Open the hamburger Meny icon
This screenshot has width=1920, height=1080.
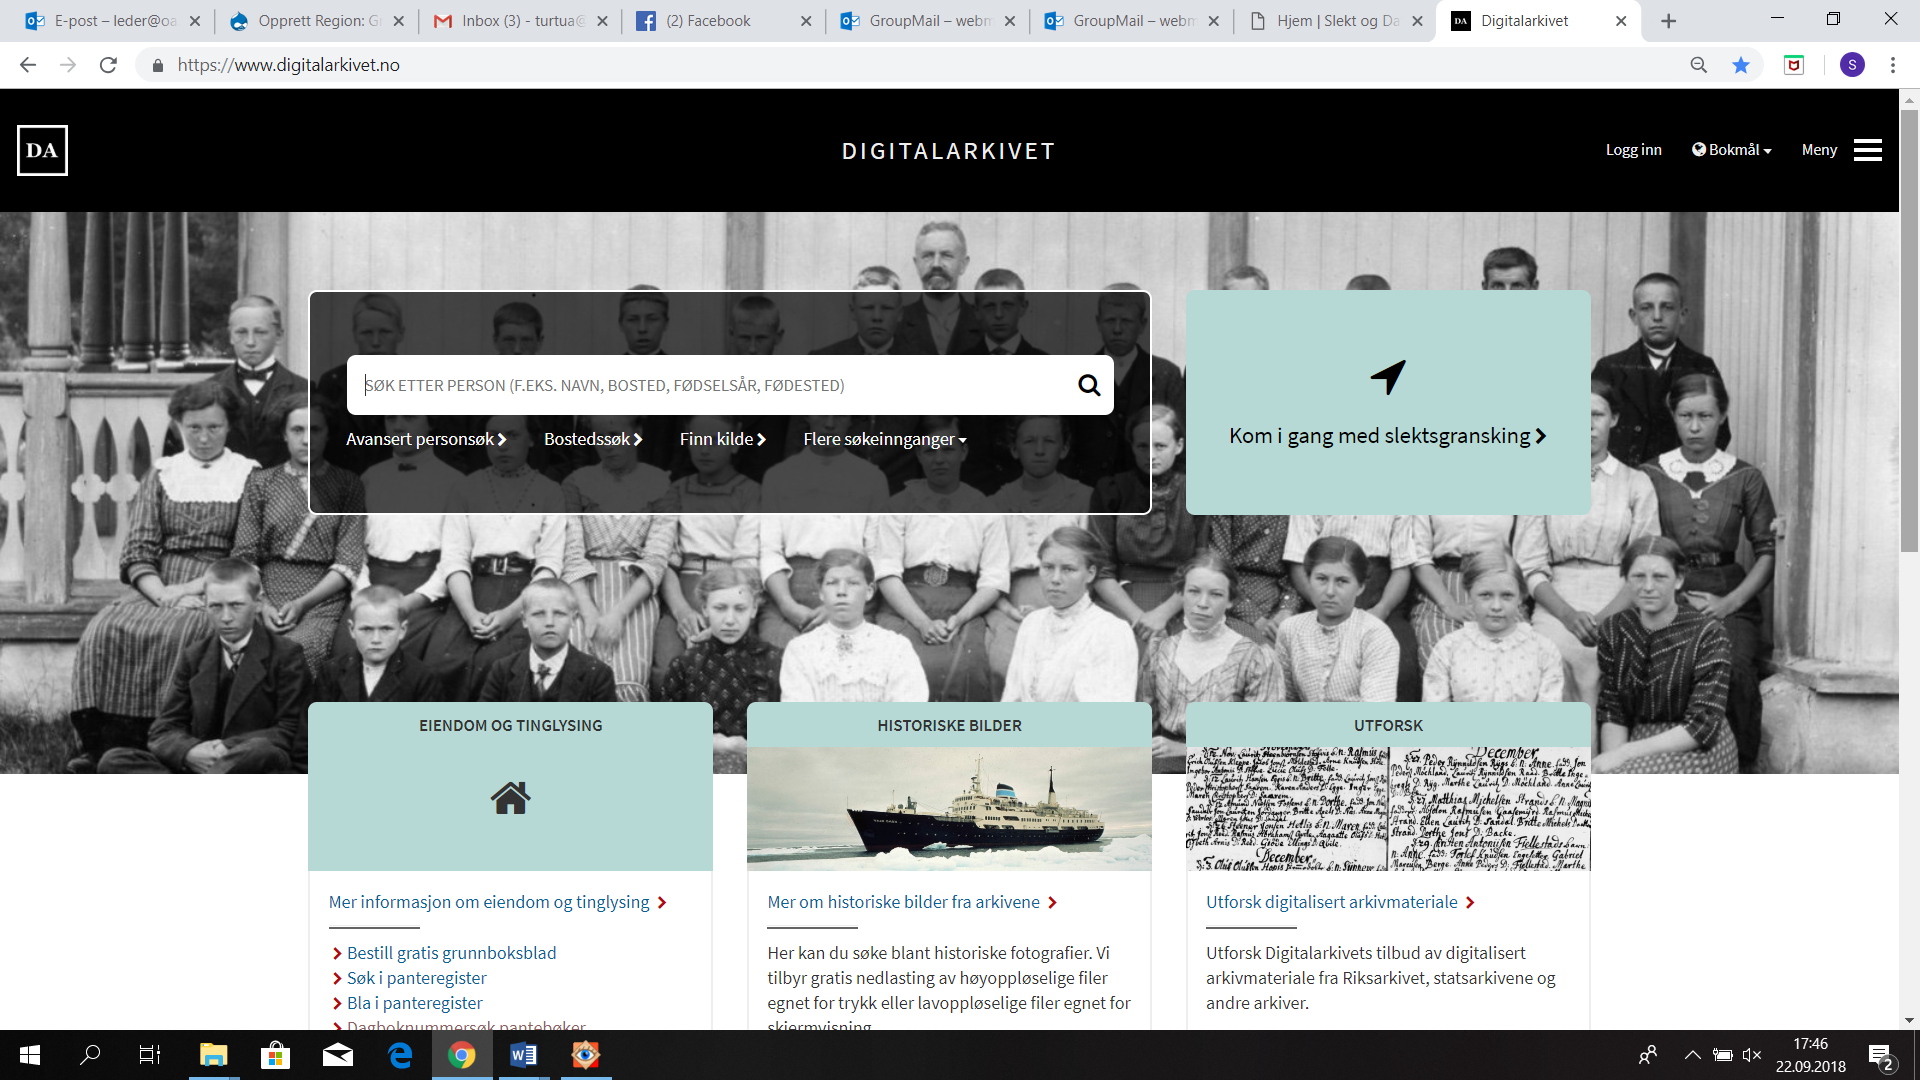point(1867,150)
